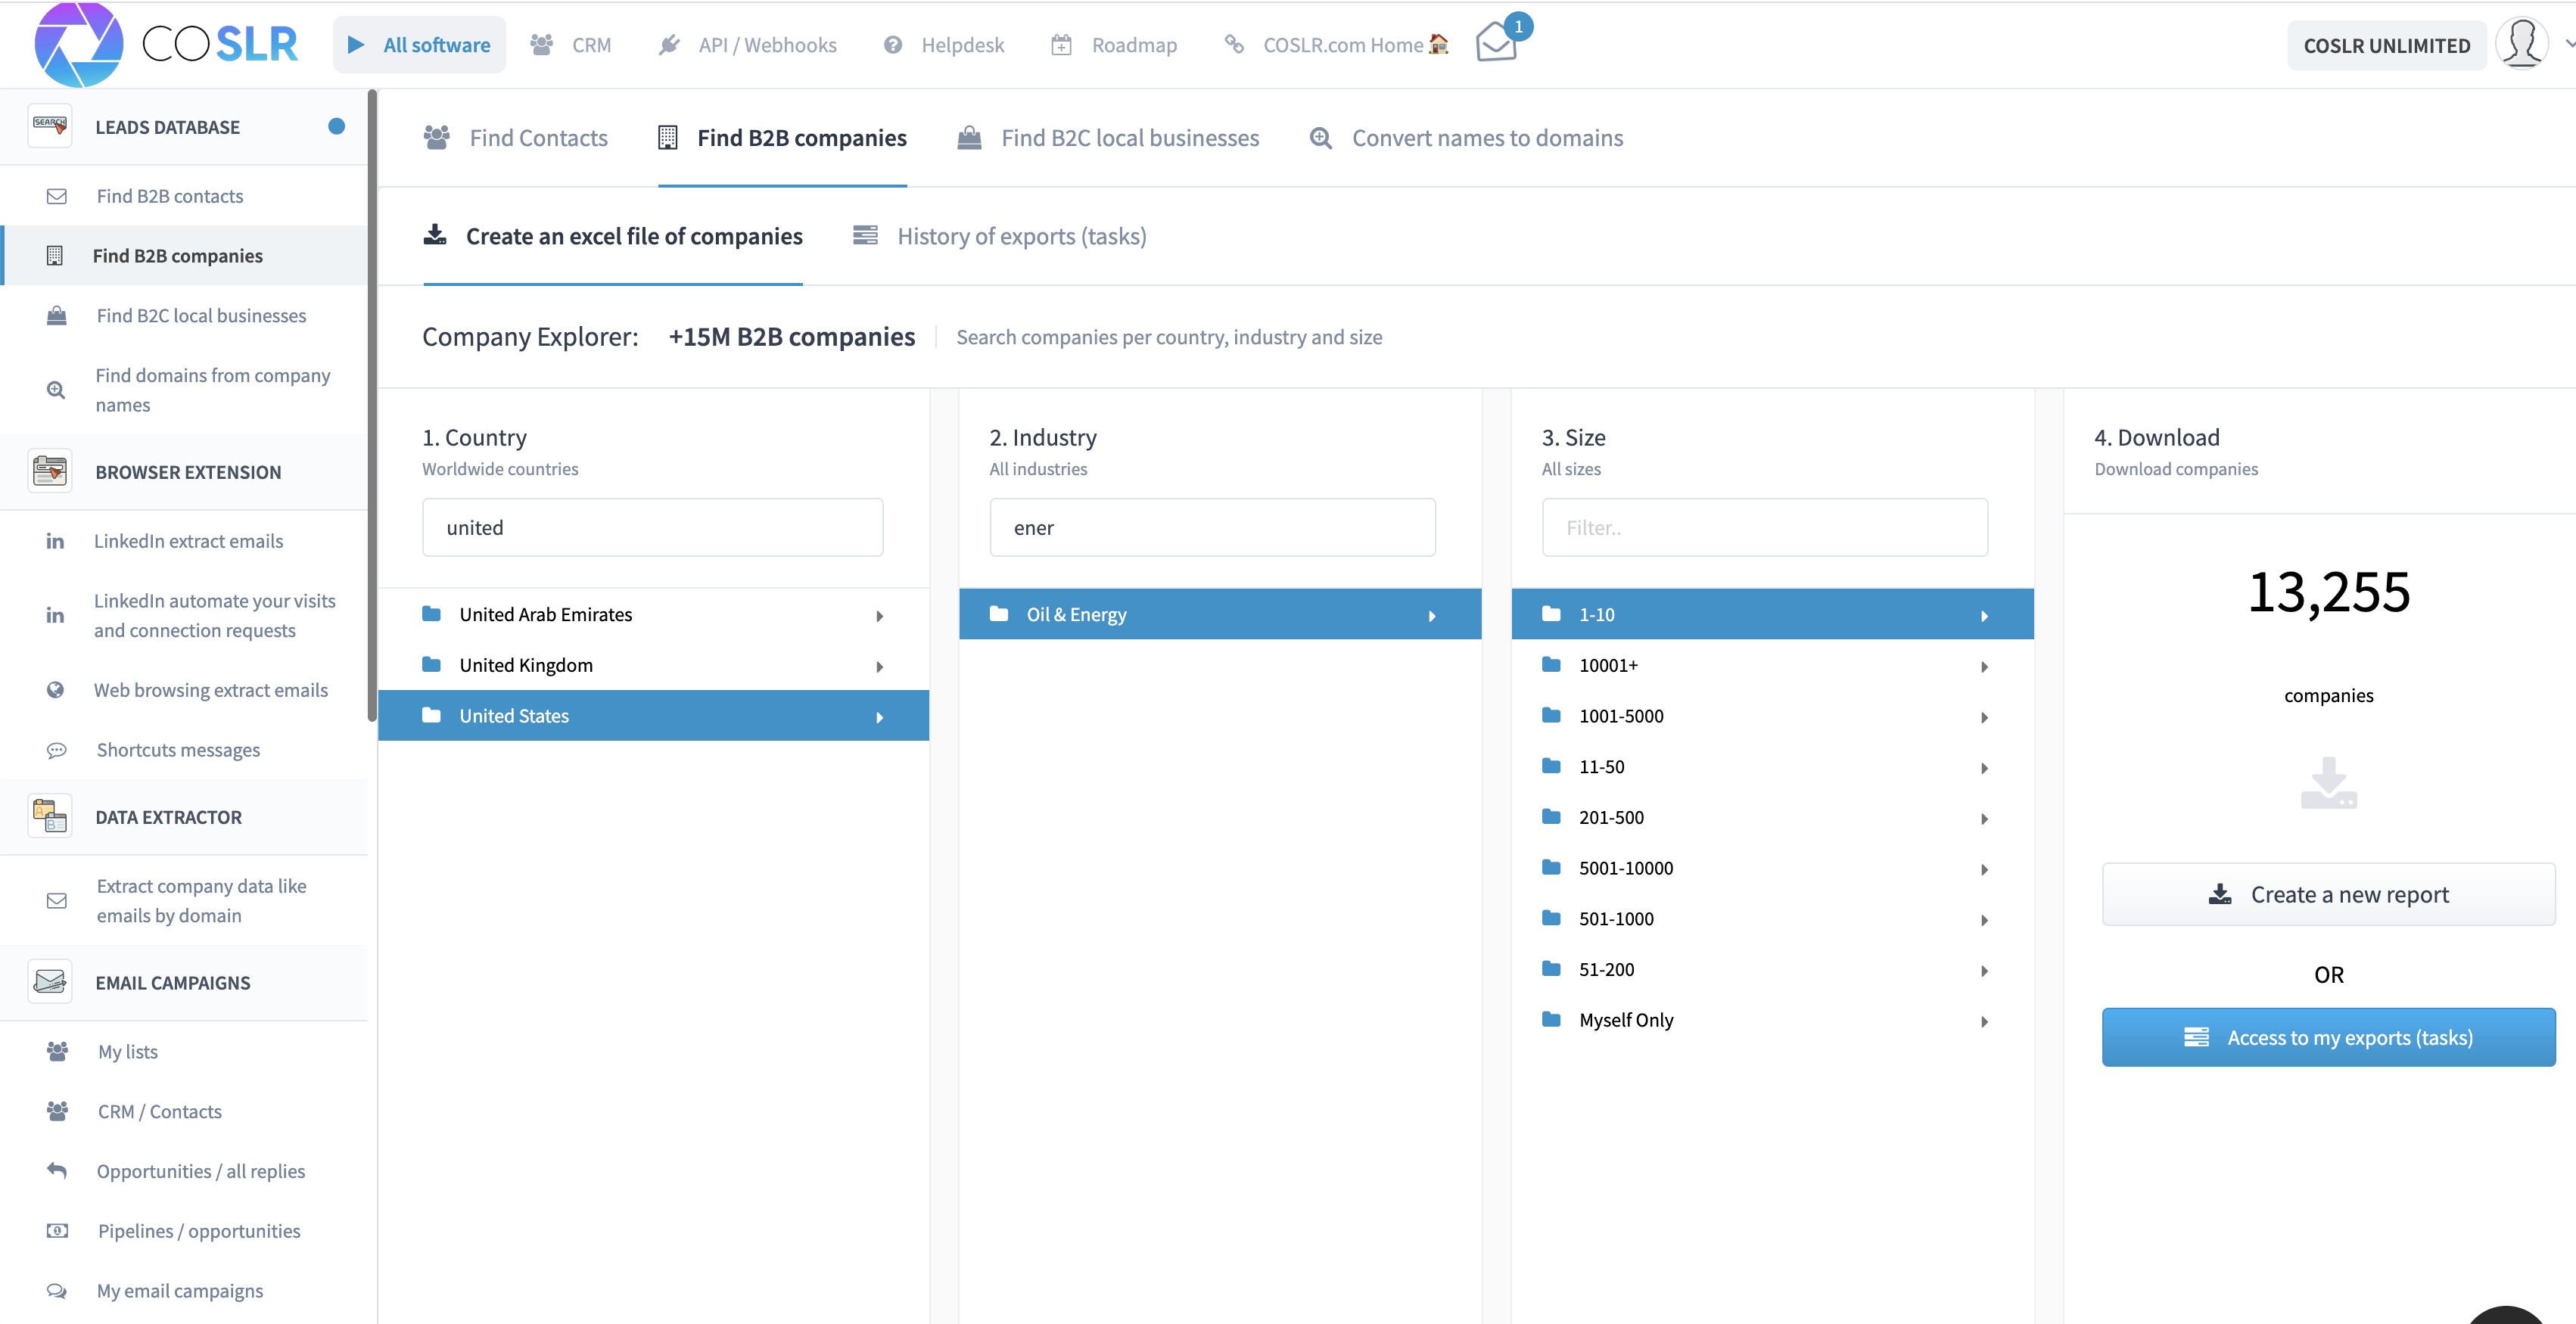Screen dimensions: 2576x1324
Task: Expand the 1-10 size row arrow
Action: click(1985, 616)
